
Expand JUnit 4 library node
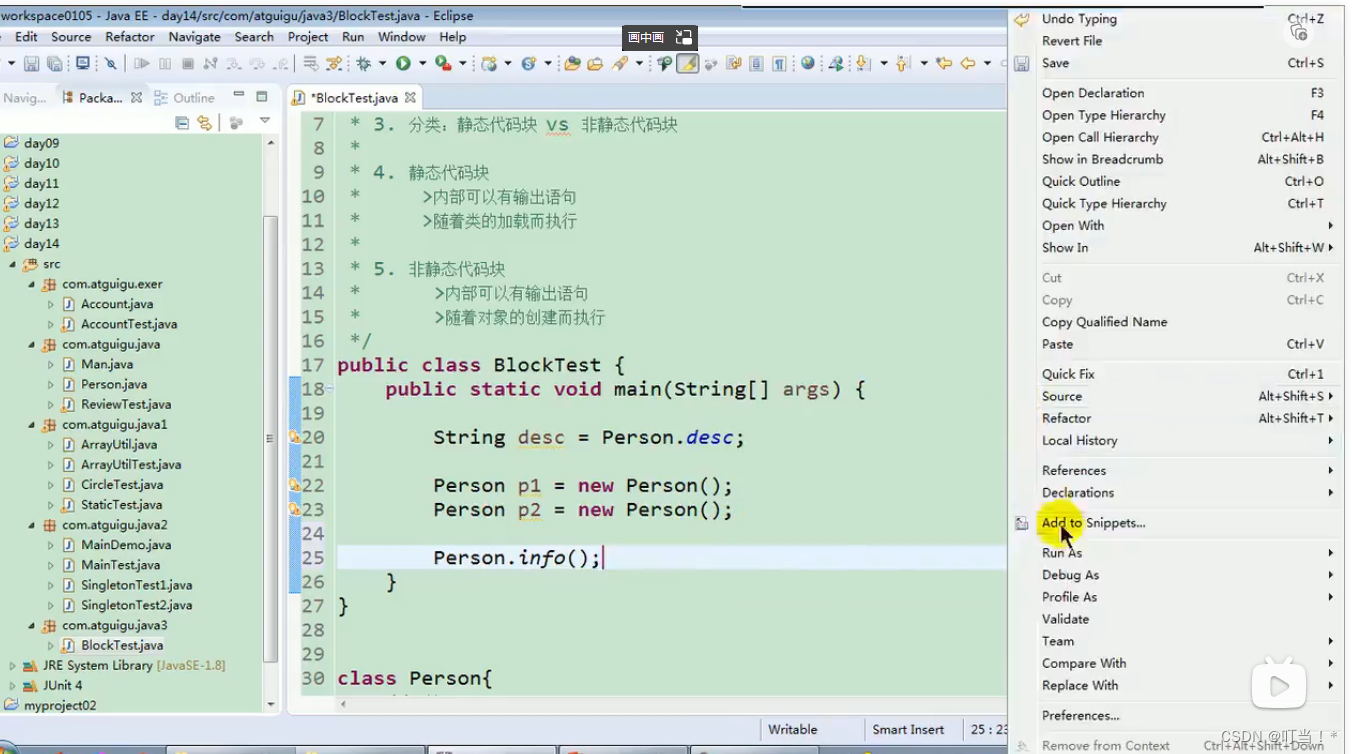pyautogui.click(x=12, y=685)
